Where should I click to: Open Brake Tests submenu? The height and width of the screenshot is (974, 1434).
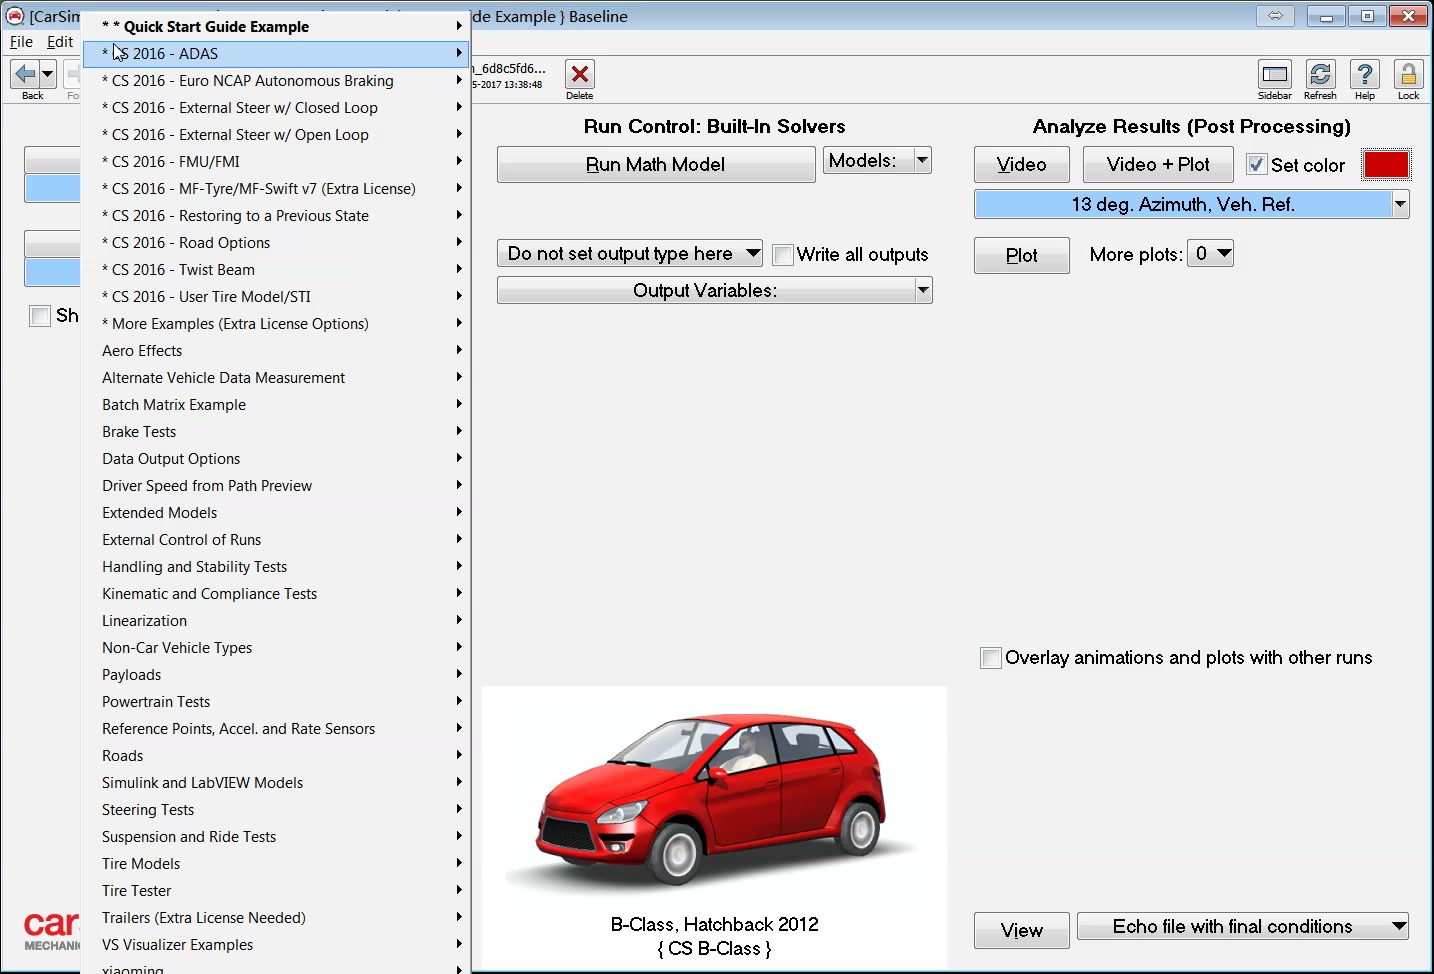[x=276, y=432]
